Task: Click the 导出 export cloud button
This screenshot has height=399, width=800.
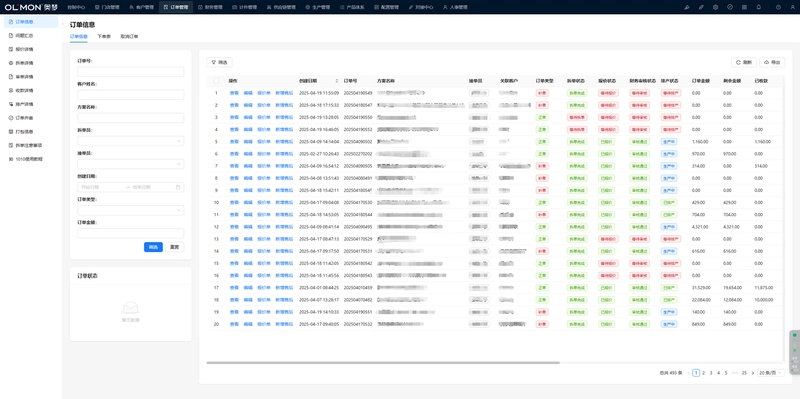Action: pos(772,62)
